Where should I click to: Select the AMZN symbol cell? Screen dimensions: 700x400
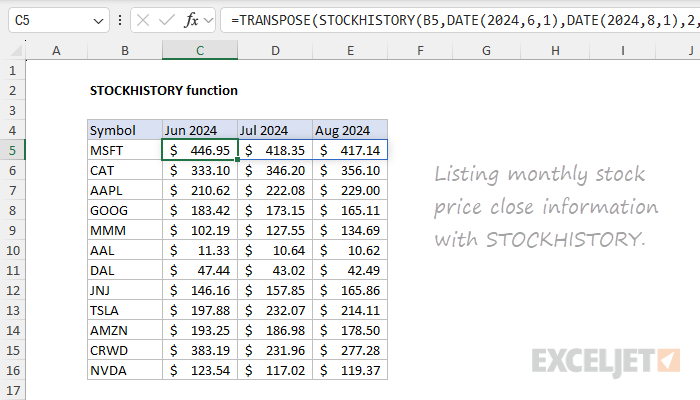click(125, 330)
